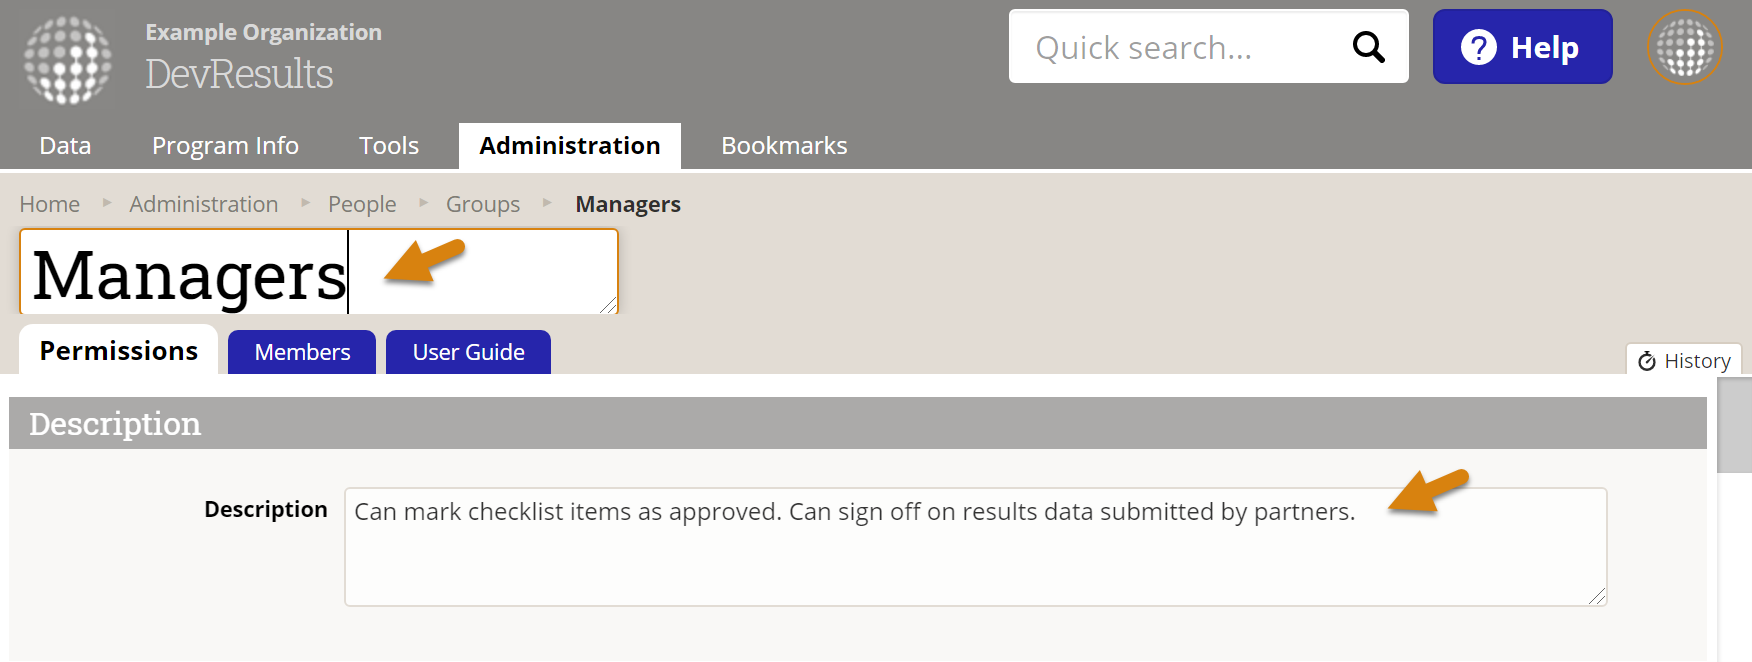Click into the Quick search field
This screenshot has width=1752, height=662.
(x=1180, y=47)
